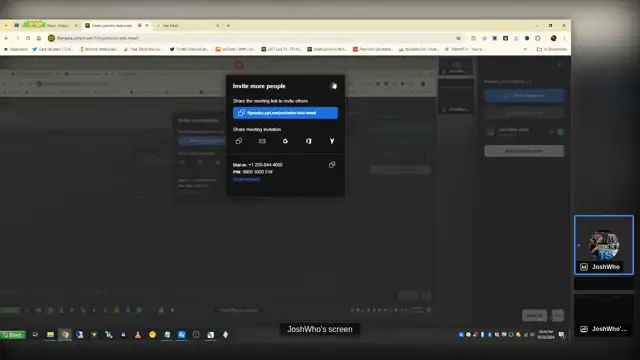Reload the page with refresh icon
The height and width of the screenshot is (360, 640).
(28, 38)
